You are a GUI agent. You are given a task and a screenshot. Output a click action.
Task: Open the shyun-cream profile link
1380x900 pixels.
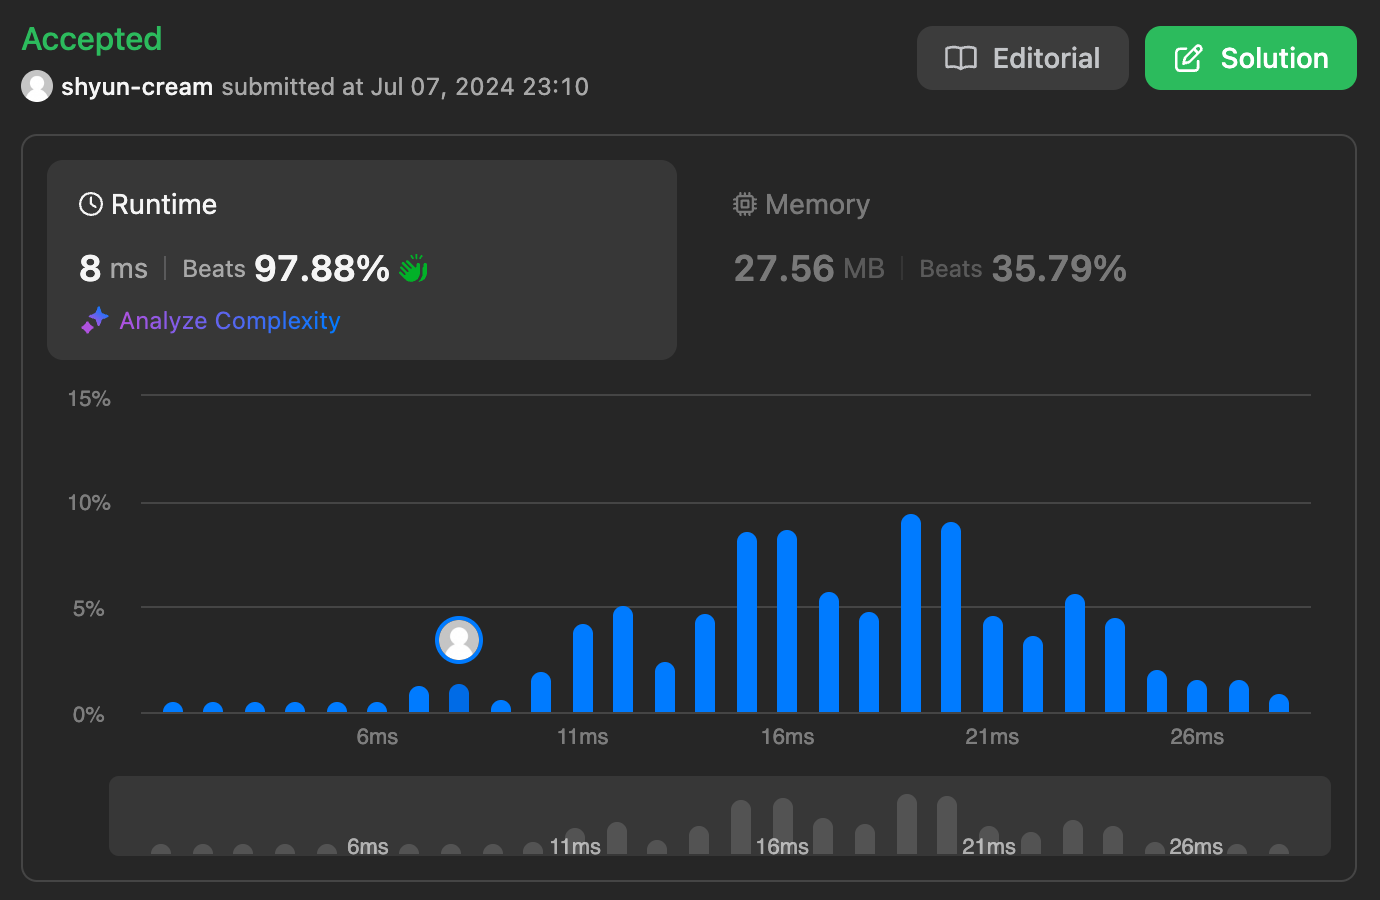137,87
